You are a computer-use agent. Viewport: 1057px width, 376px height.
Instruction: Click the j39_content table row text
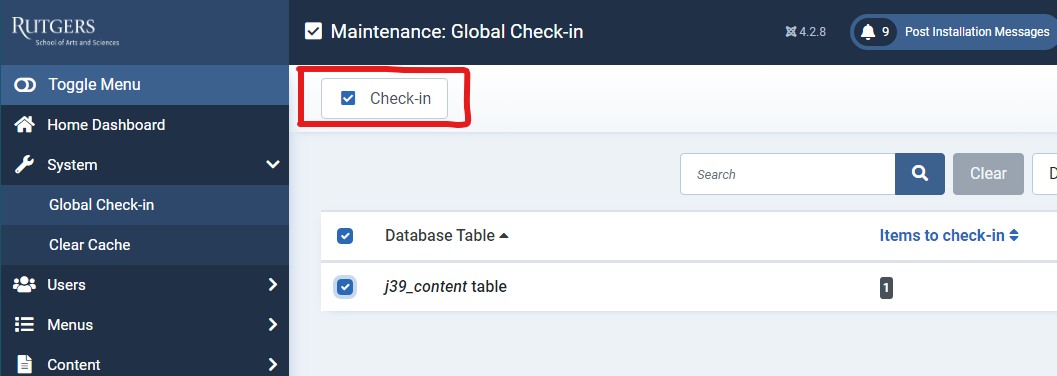pos(446,286)
